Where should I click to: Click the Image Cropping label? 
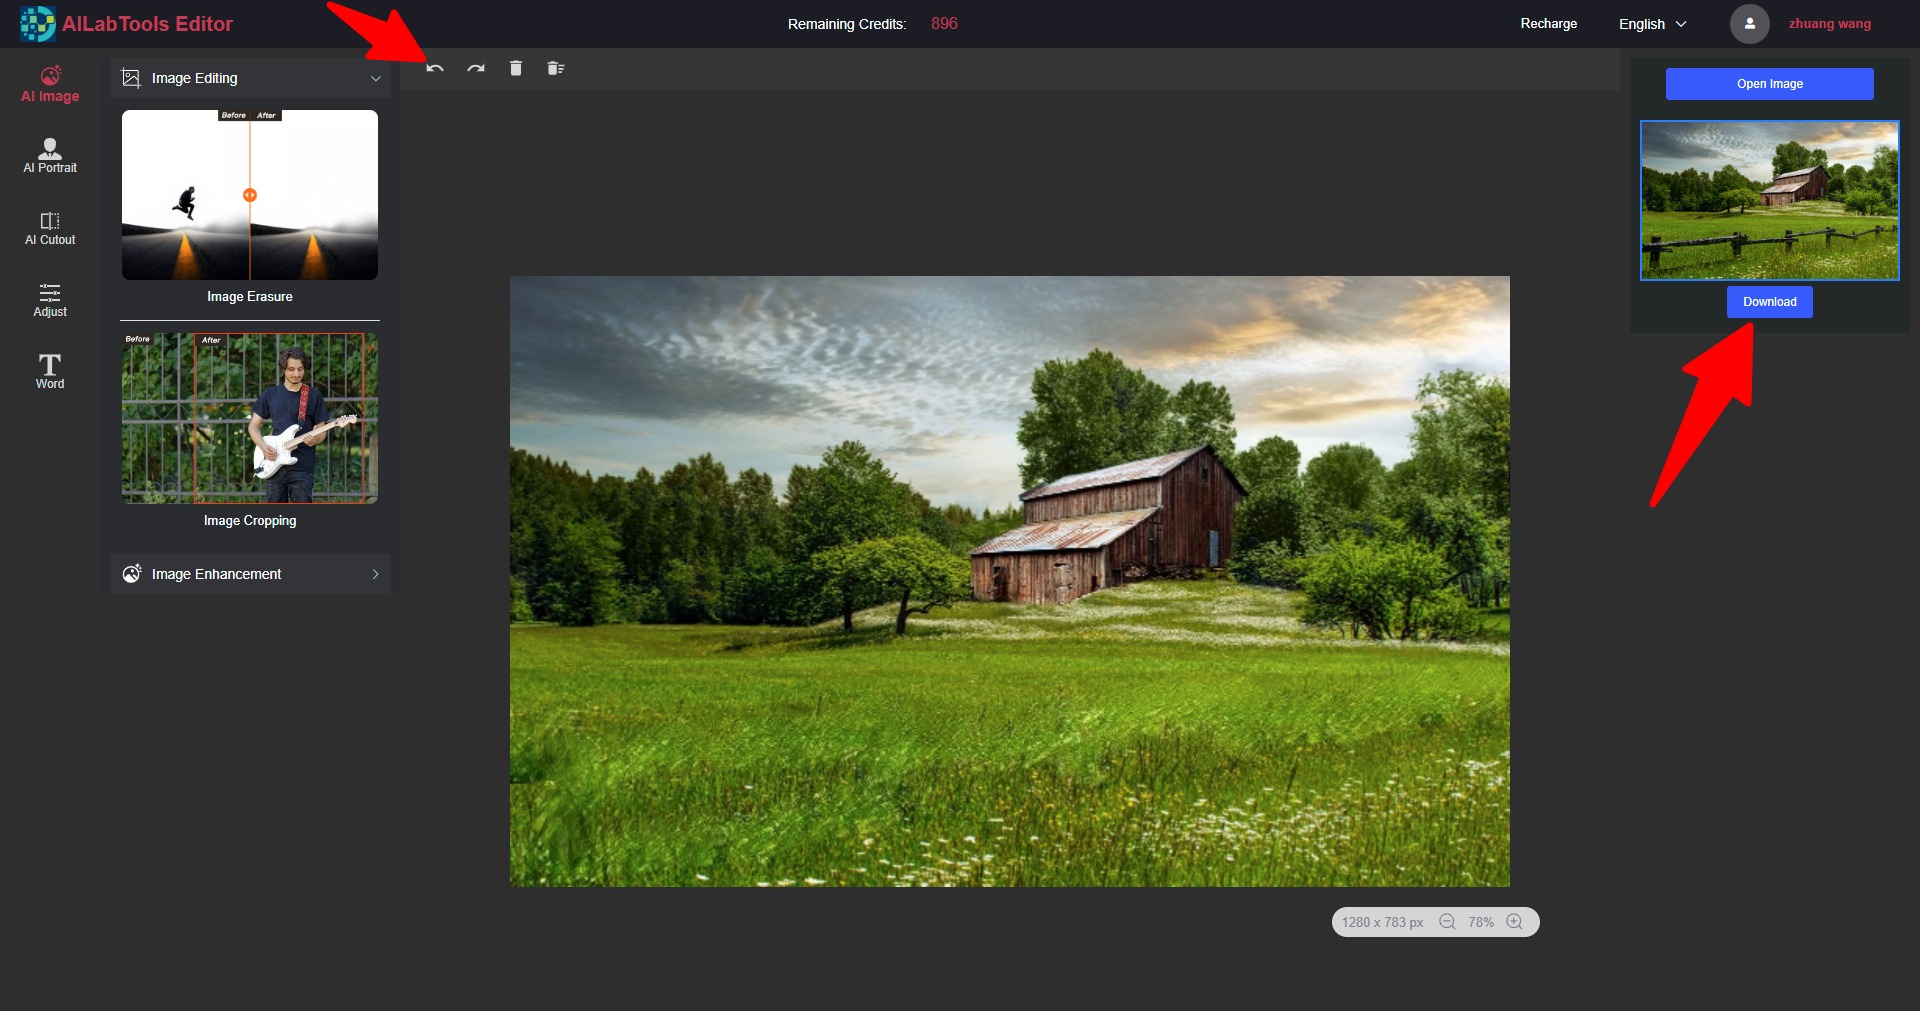(250, 521)
